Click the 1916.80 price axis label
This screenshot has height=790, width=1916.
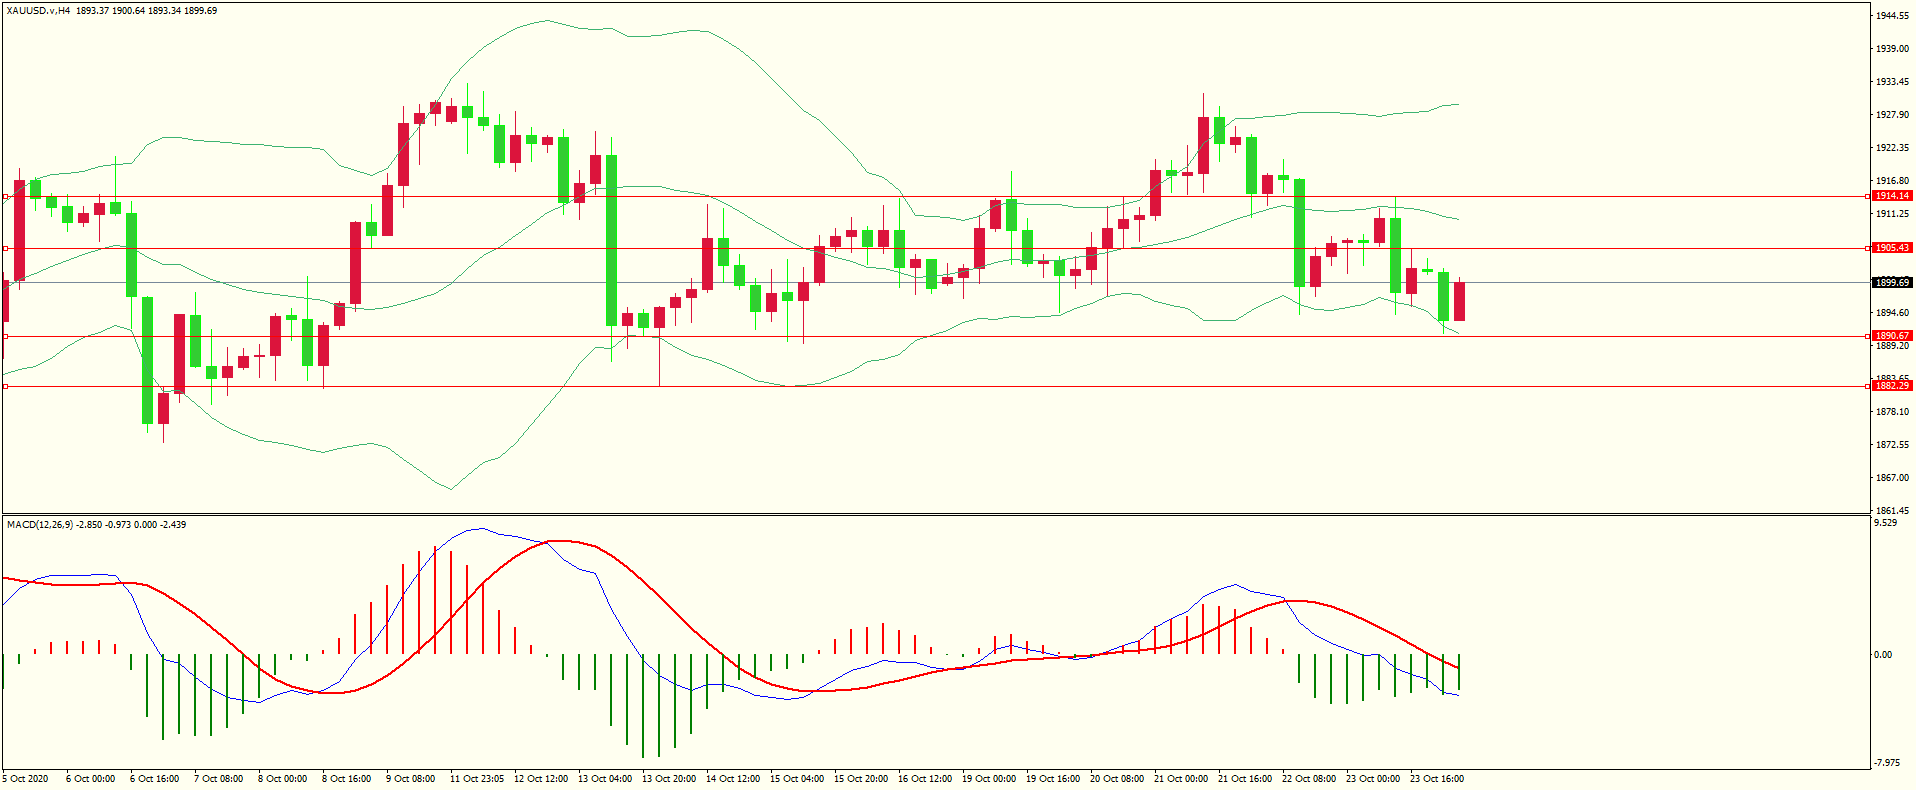click(1893, 181)
